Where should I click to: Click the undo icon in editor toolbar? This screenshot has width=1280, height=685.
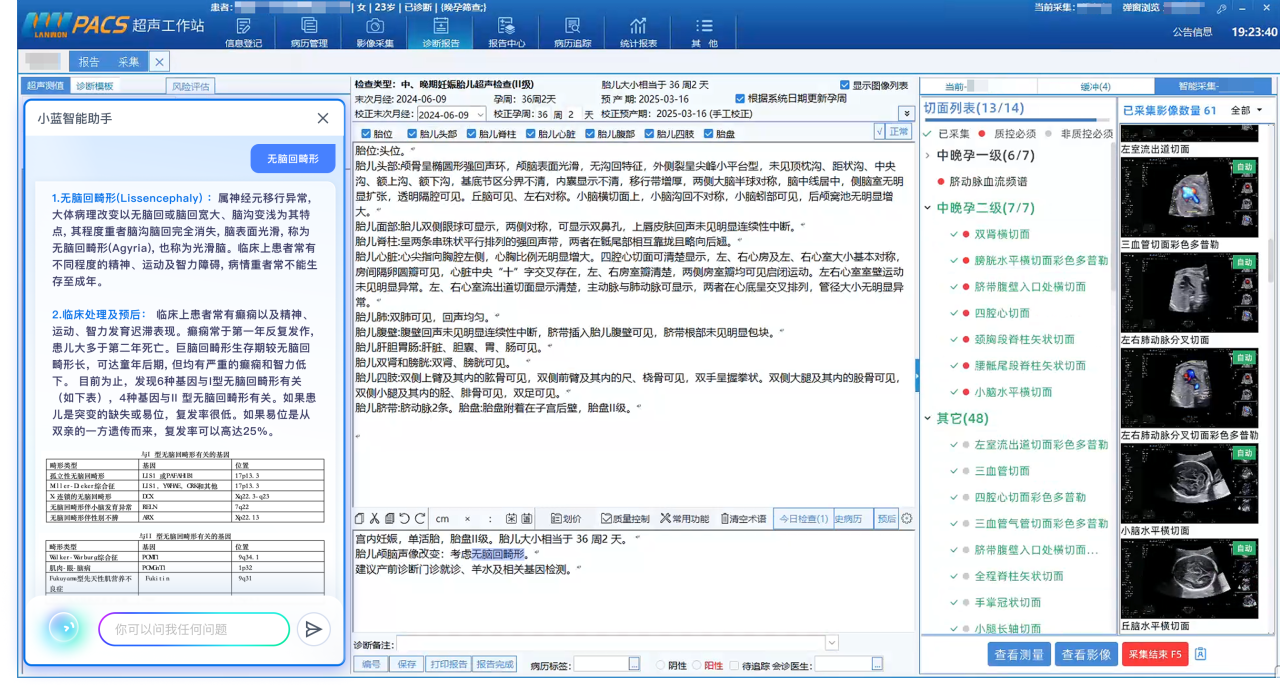pyautogui.click(x=404, y=518)
